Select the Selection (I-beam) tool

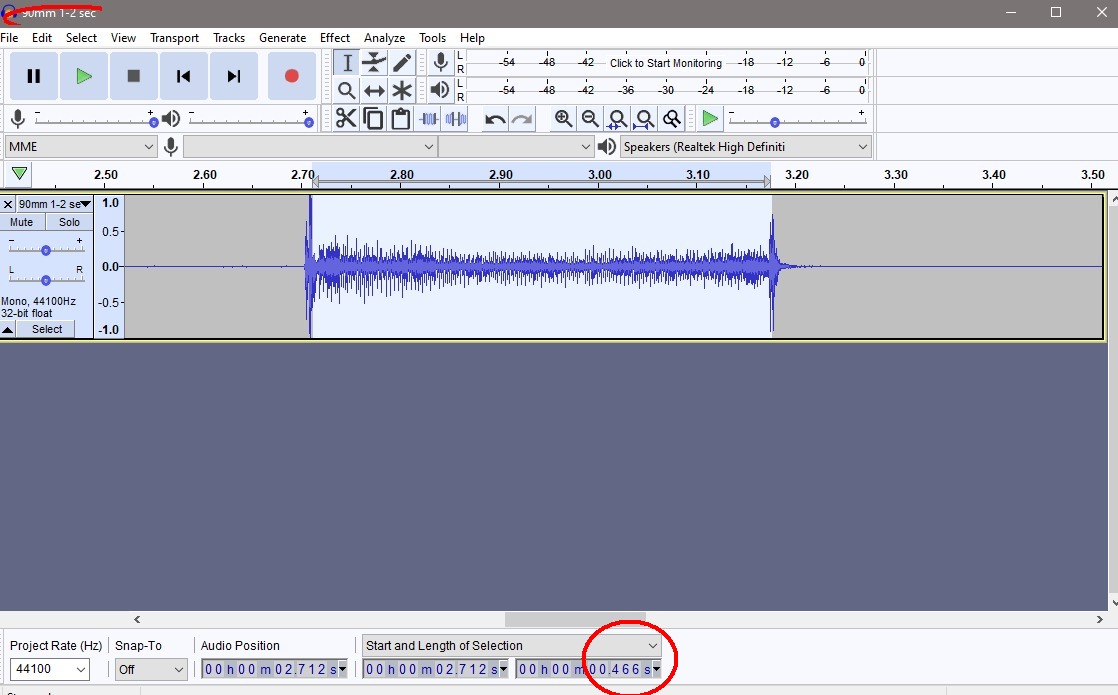[x=347, y=63]
